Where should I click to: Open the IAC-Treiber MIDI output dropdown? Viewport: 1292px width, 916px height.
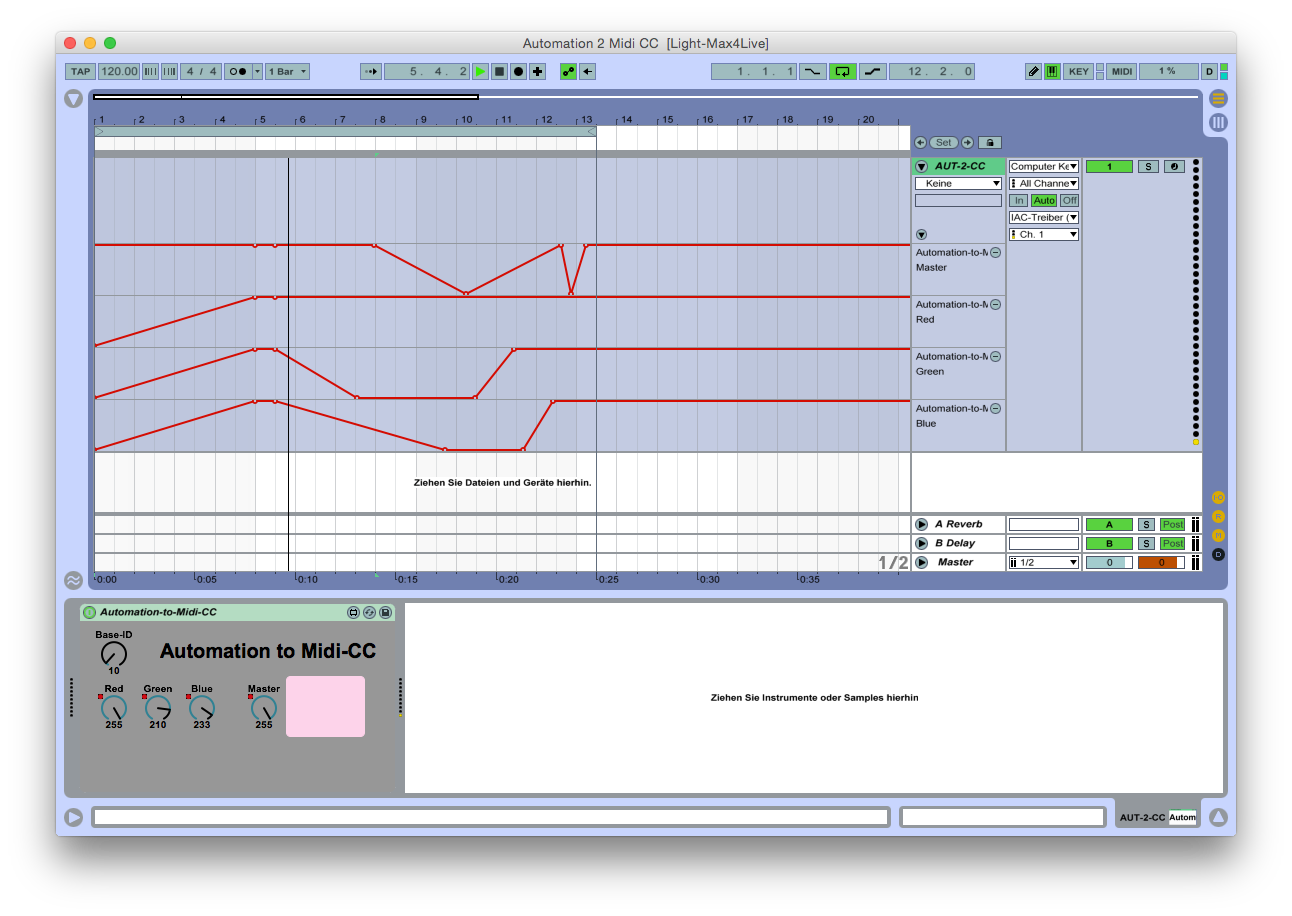click(x=1043, y=217)
